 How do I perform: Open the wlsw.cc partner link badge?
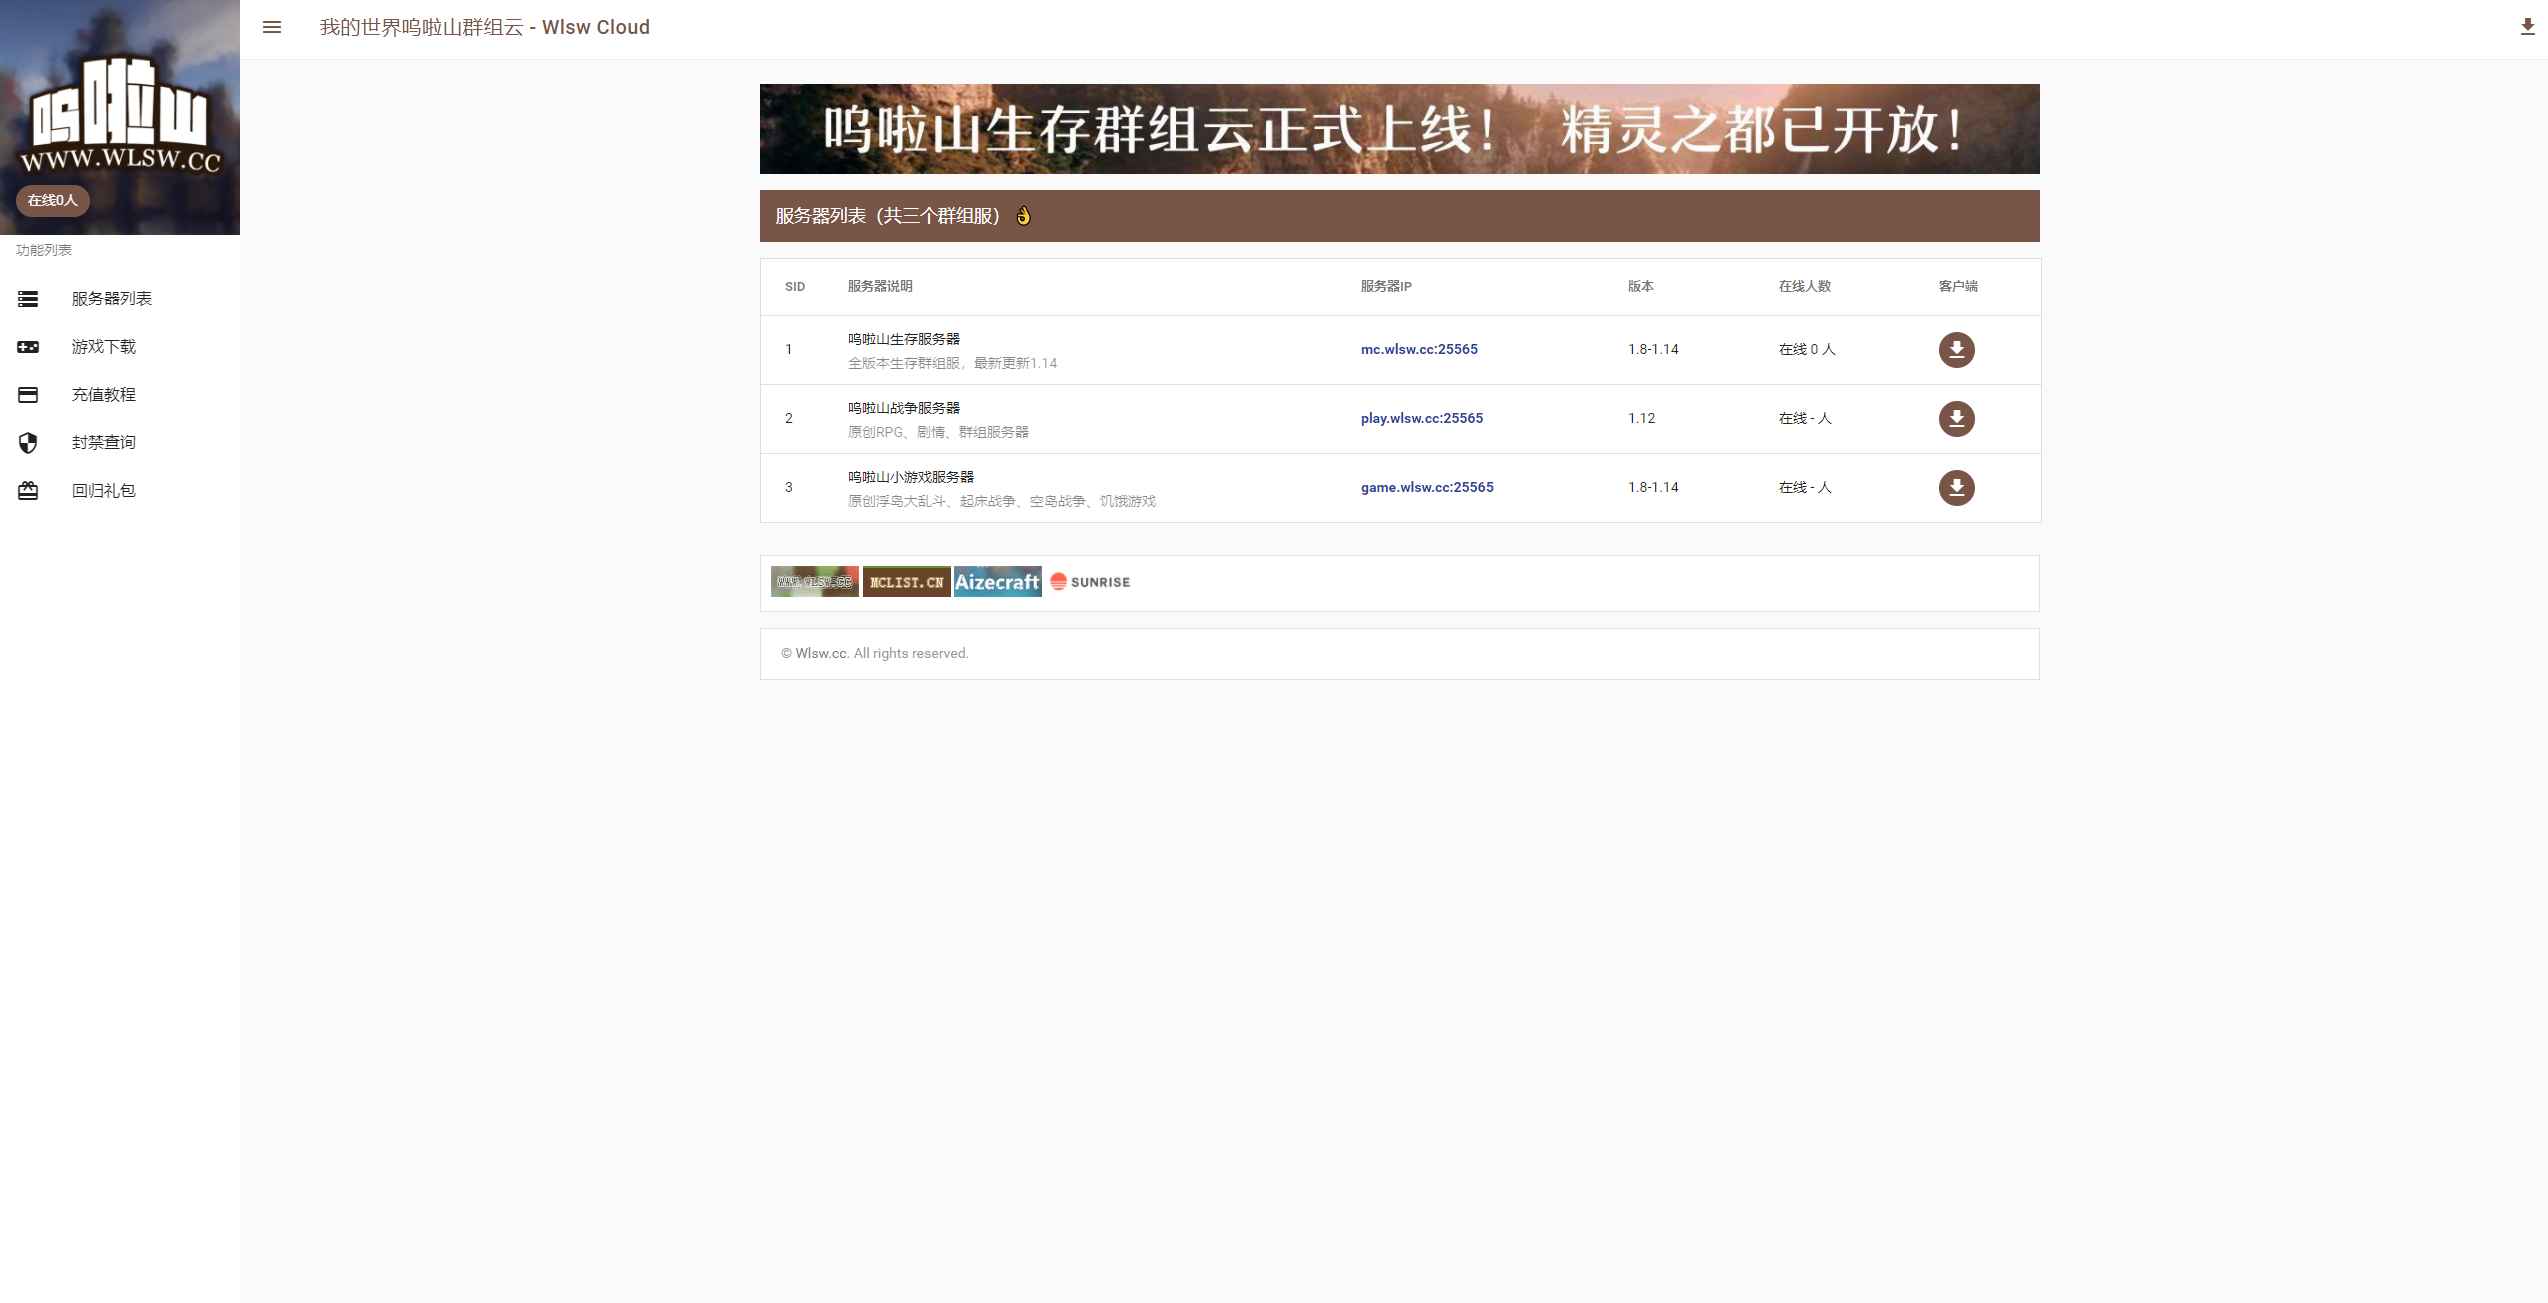[x=814, y=582]
